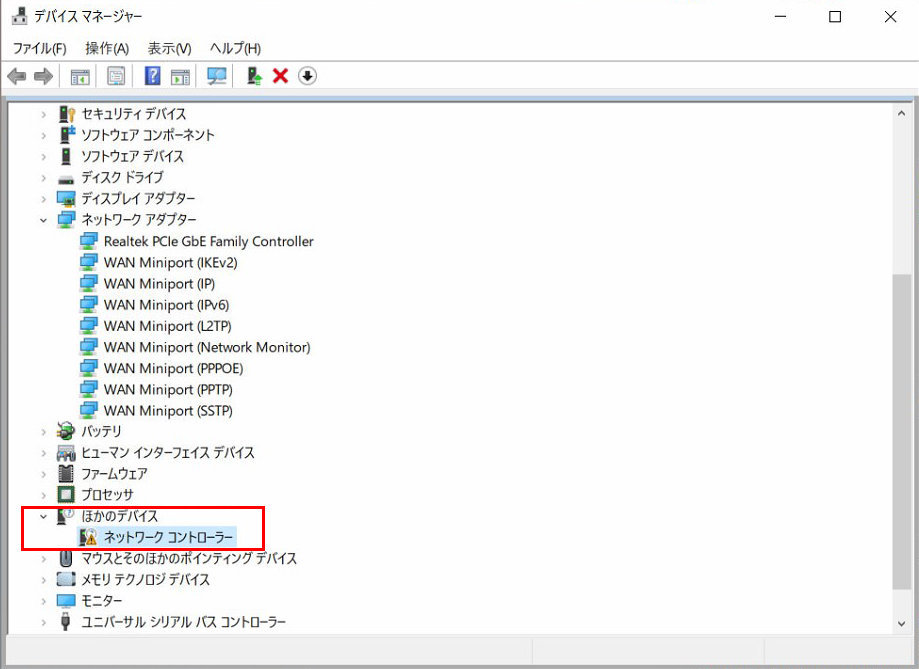This screenshot has width=919, height=669.
Task: Click the red X Uninstall device icon
Action: coord(281,76)
